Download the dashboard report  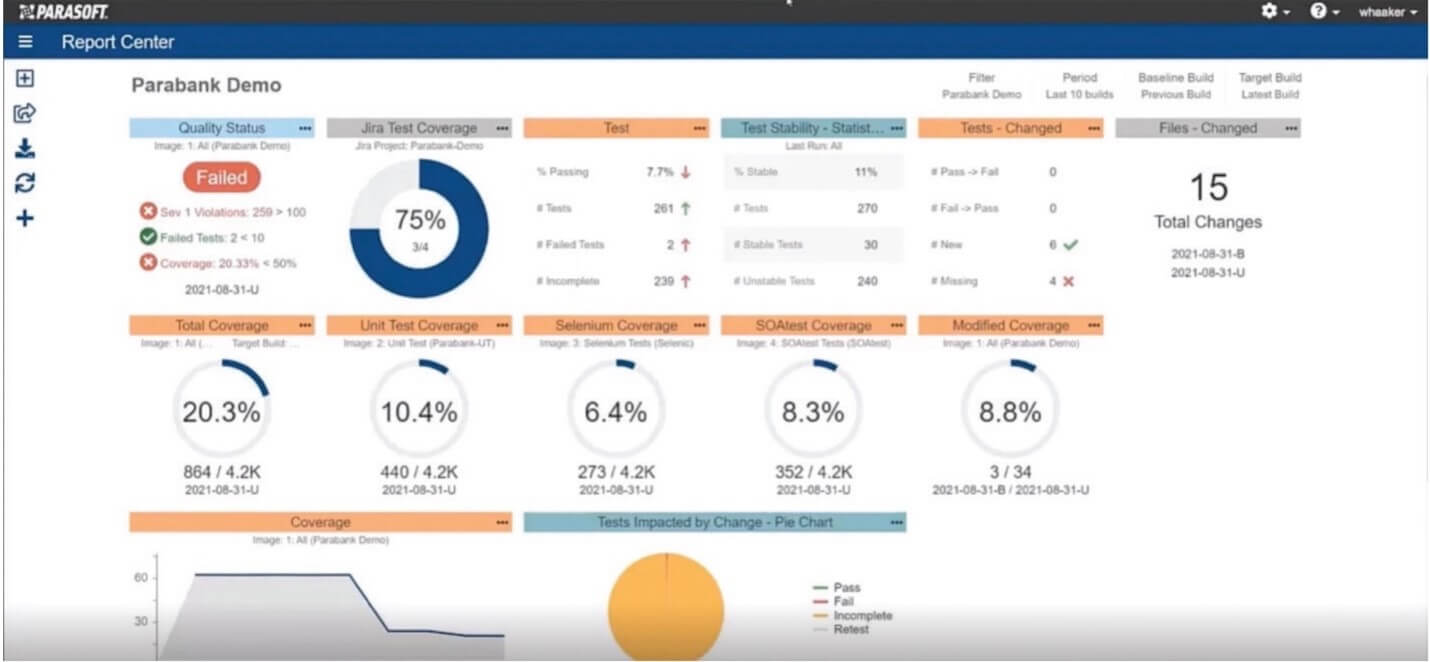click(26, 146)
